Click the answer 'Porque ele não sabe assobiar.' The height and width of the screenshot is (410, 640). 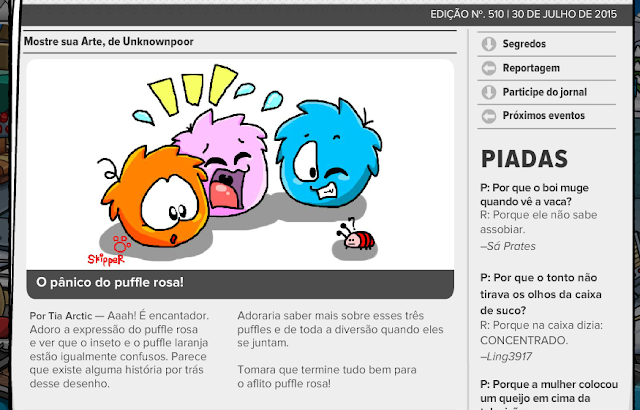pyautogui.click(x=538, y=222)
